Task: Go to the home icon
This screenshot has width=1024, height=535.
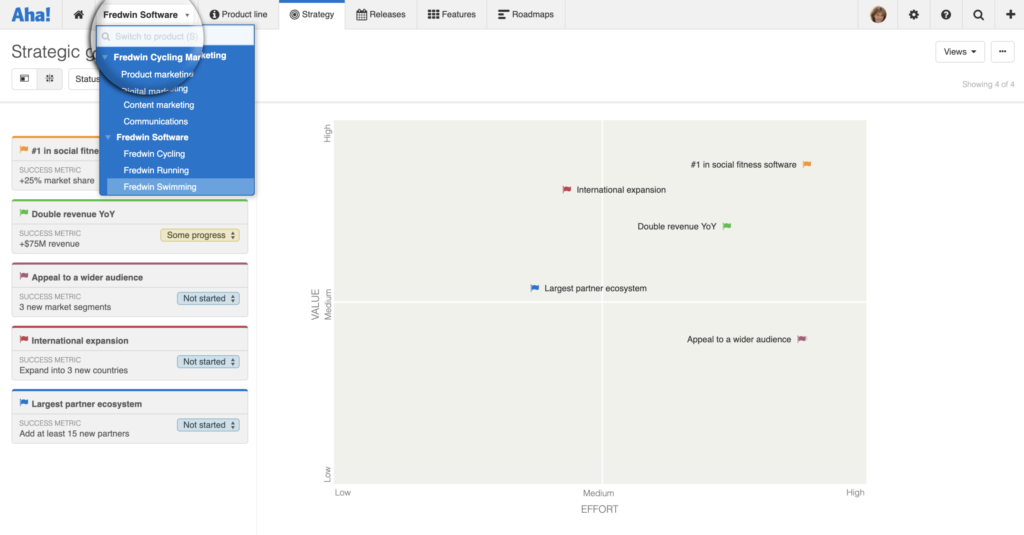Action: coord(78,14)
